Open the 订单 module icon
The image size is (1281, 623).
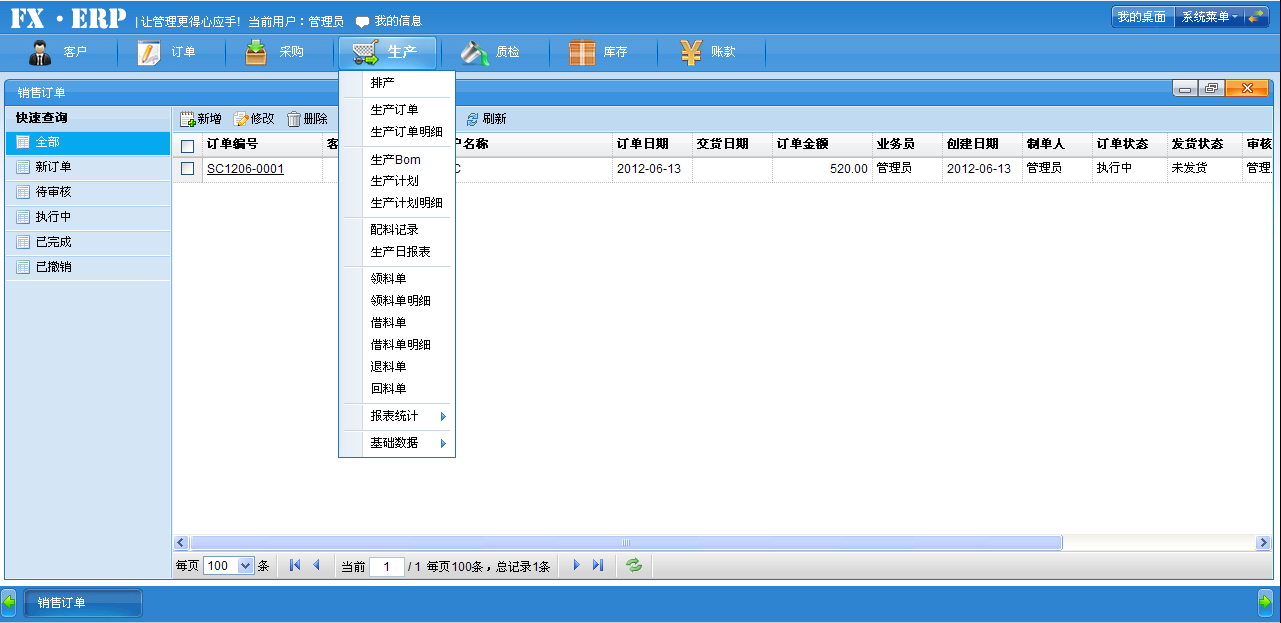click(x=149, y=53)
